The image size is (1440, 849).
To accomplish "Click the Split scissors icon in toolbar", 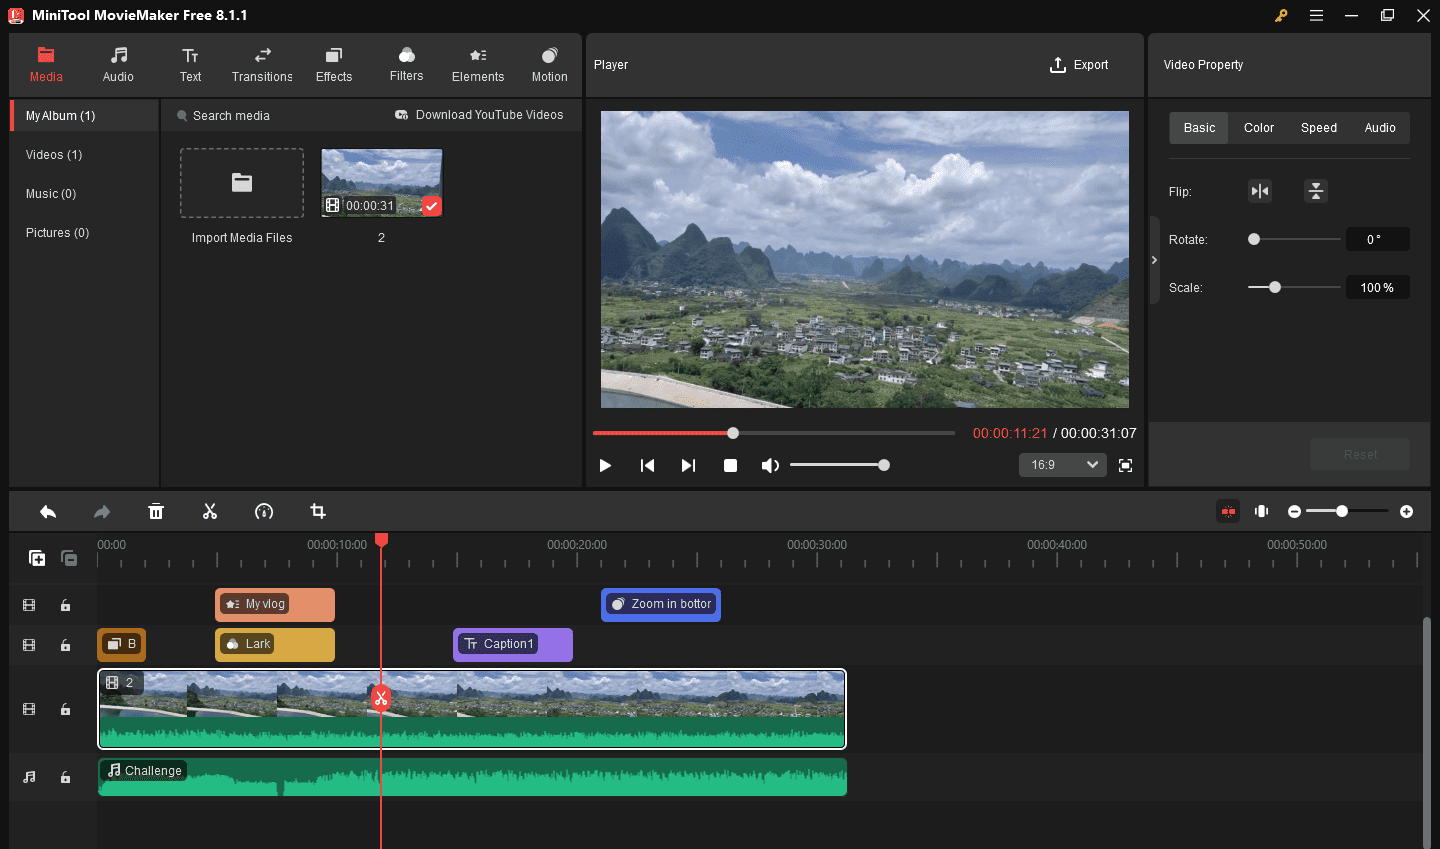I will point(210,512).
